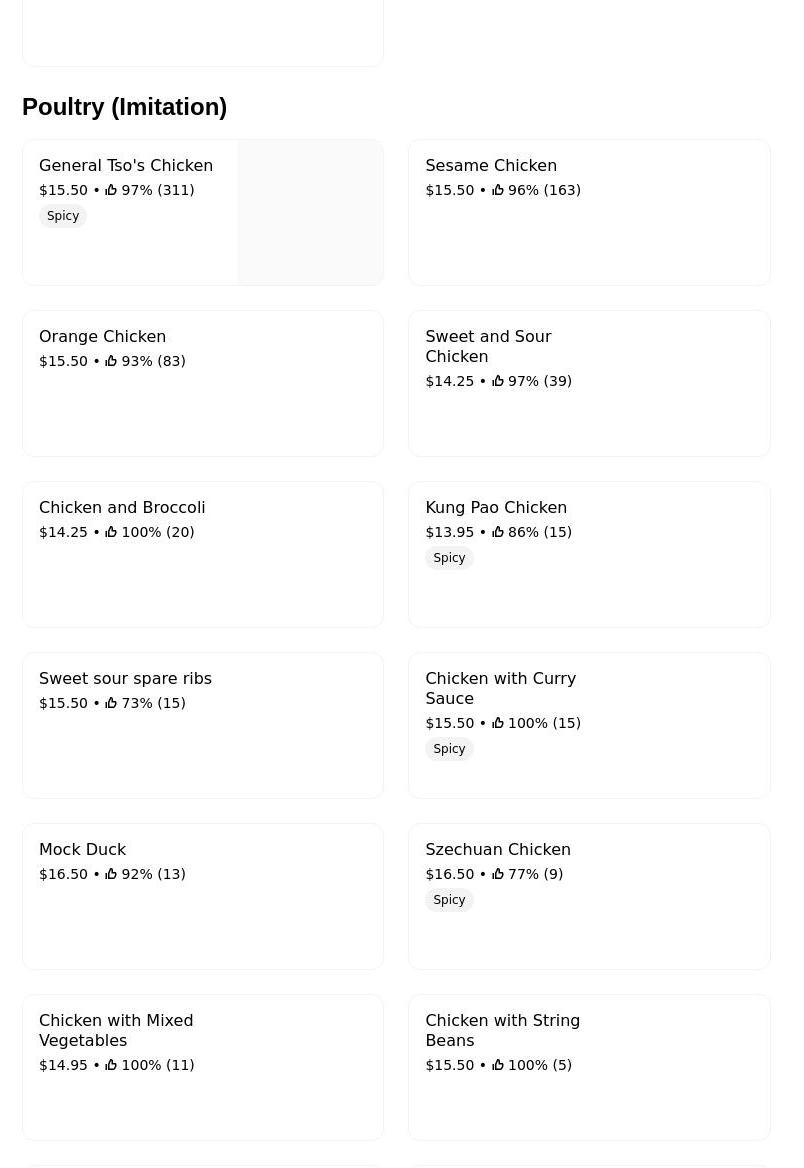Open Orange Chicken dish card
The image size is (804, 1168).
[203, 383]
